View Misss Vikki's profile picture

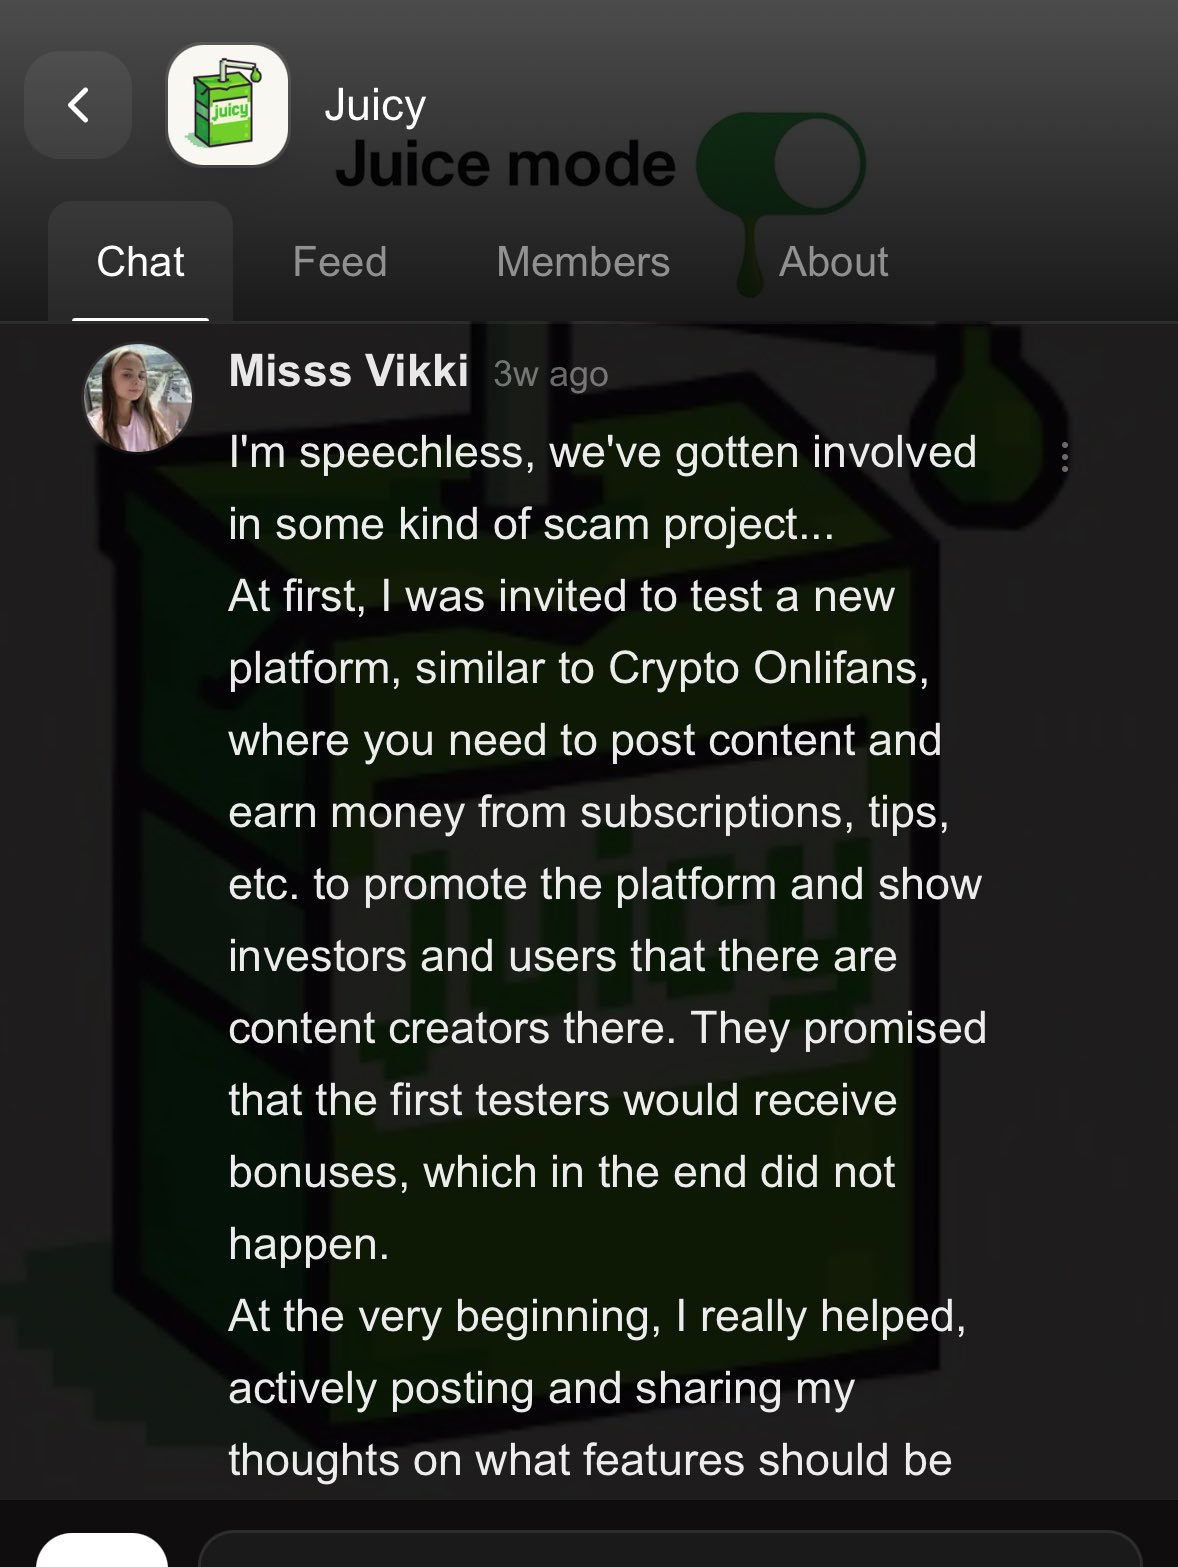(x=138, y=398)
